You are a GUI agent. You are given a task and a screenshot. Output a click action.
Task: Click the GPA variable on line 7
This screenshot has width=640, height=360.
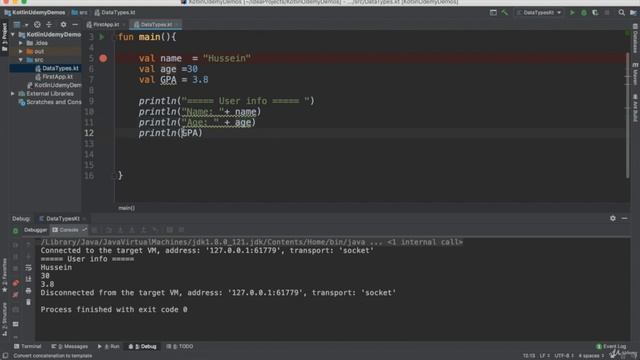(x=168, y=80)
